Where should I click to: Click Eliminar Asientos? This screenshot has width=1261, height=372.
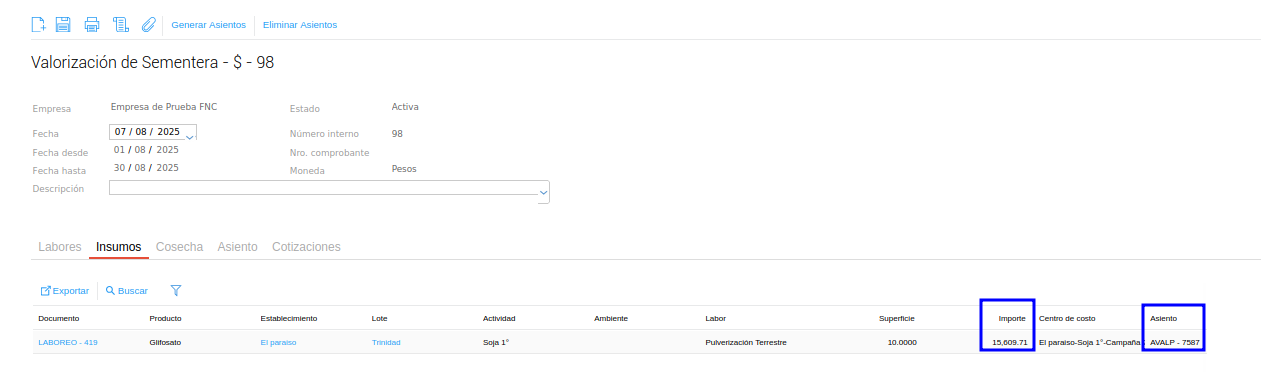click(x=300, y=25)
